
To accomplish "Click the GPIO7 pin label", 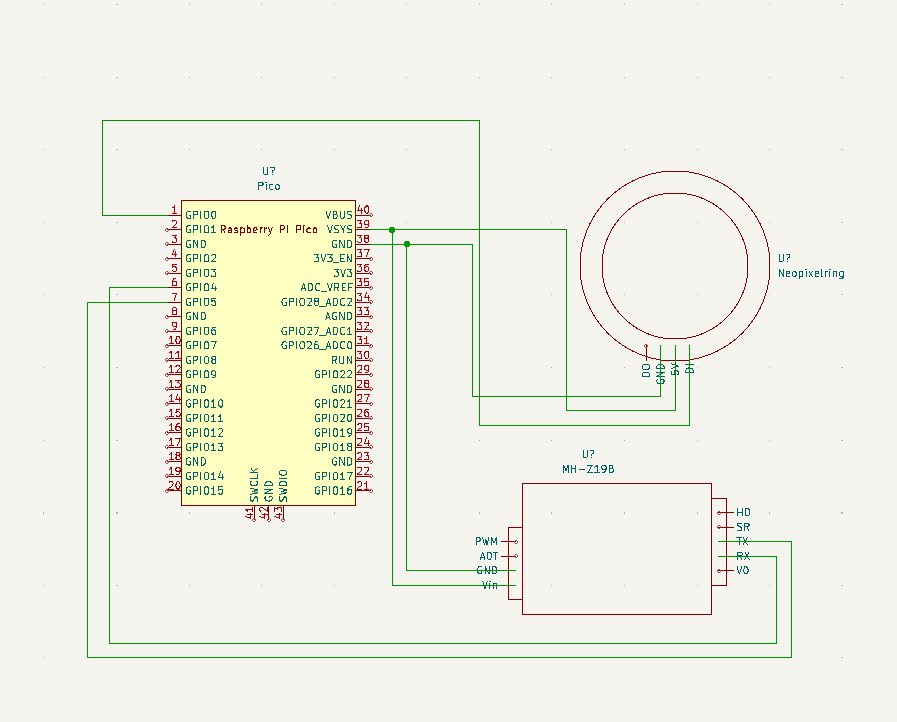I will click(201, 346).
